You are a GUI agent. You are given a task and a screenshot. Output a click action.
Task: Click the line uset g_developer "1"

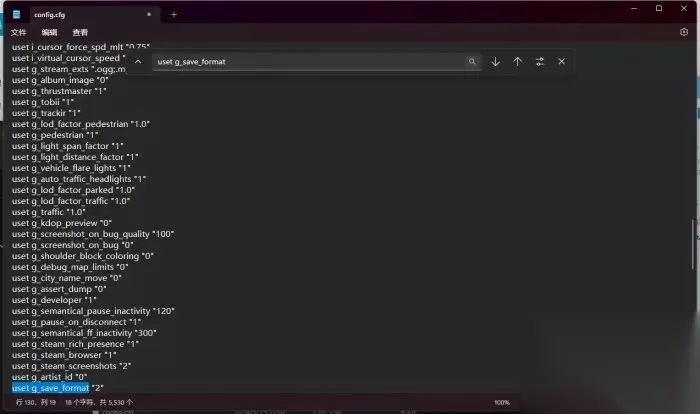click(54, 300)
